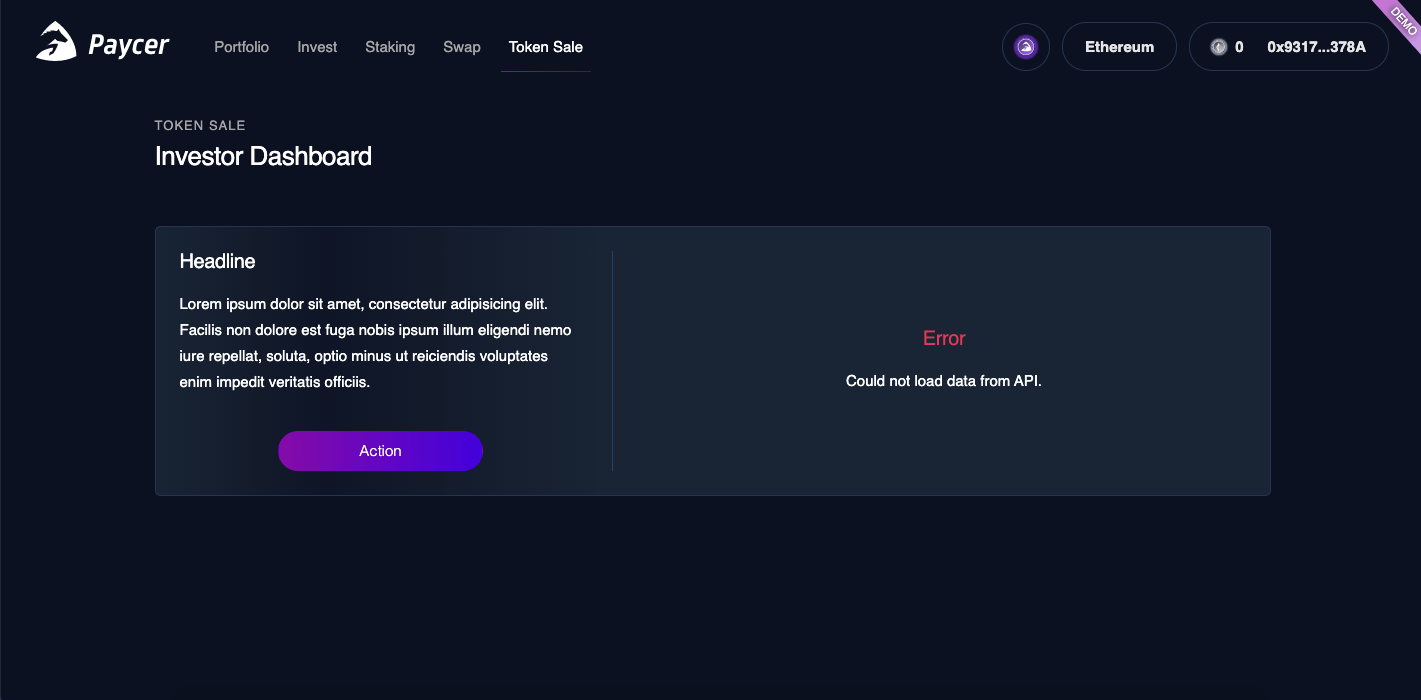Click the 'Could not load data' message
This screenshot has width=1421, height=700.
(x=944, y=381)
